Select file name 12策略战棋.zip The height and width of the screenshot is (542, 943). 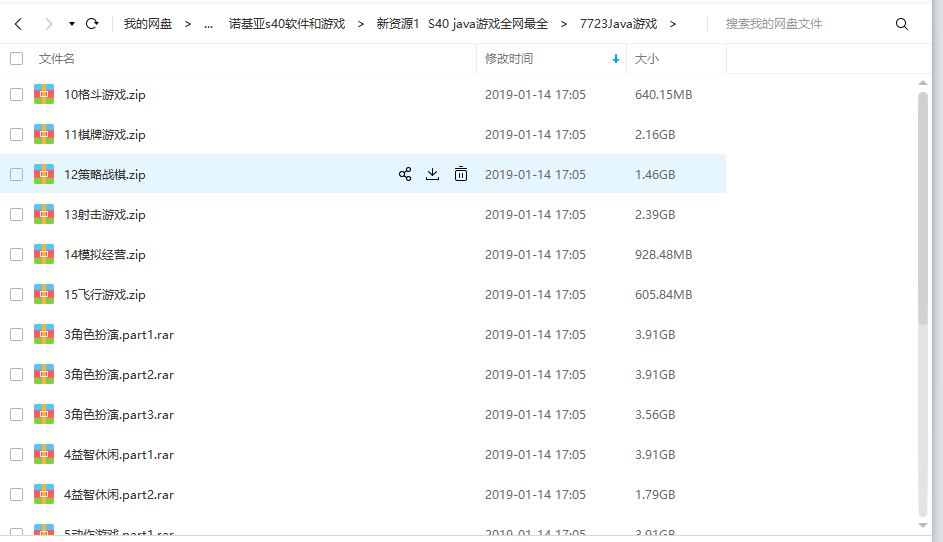point(105,174)
